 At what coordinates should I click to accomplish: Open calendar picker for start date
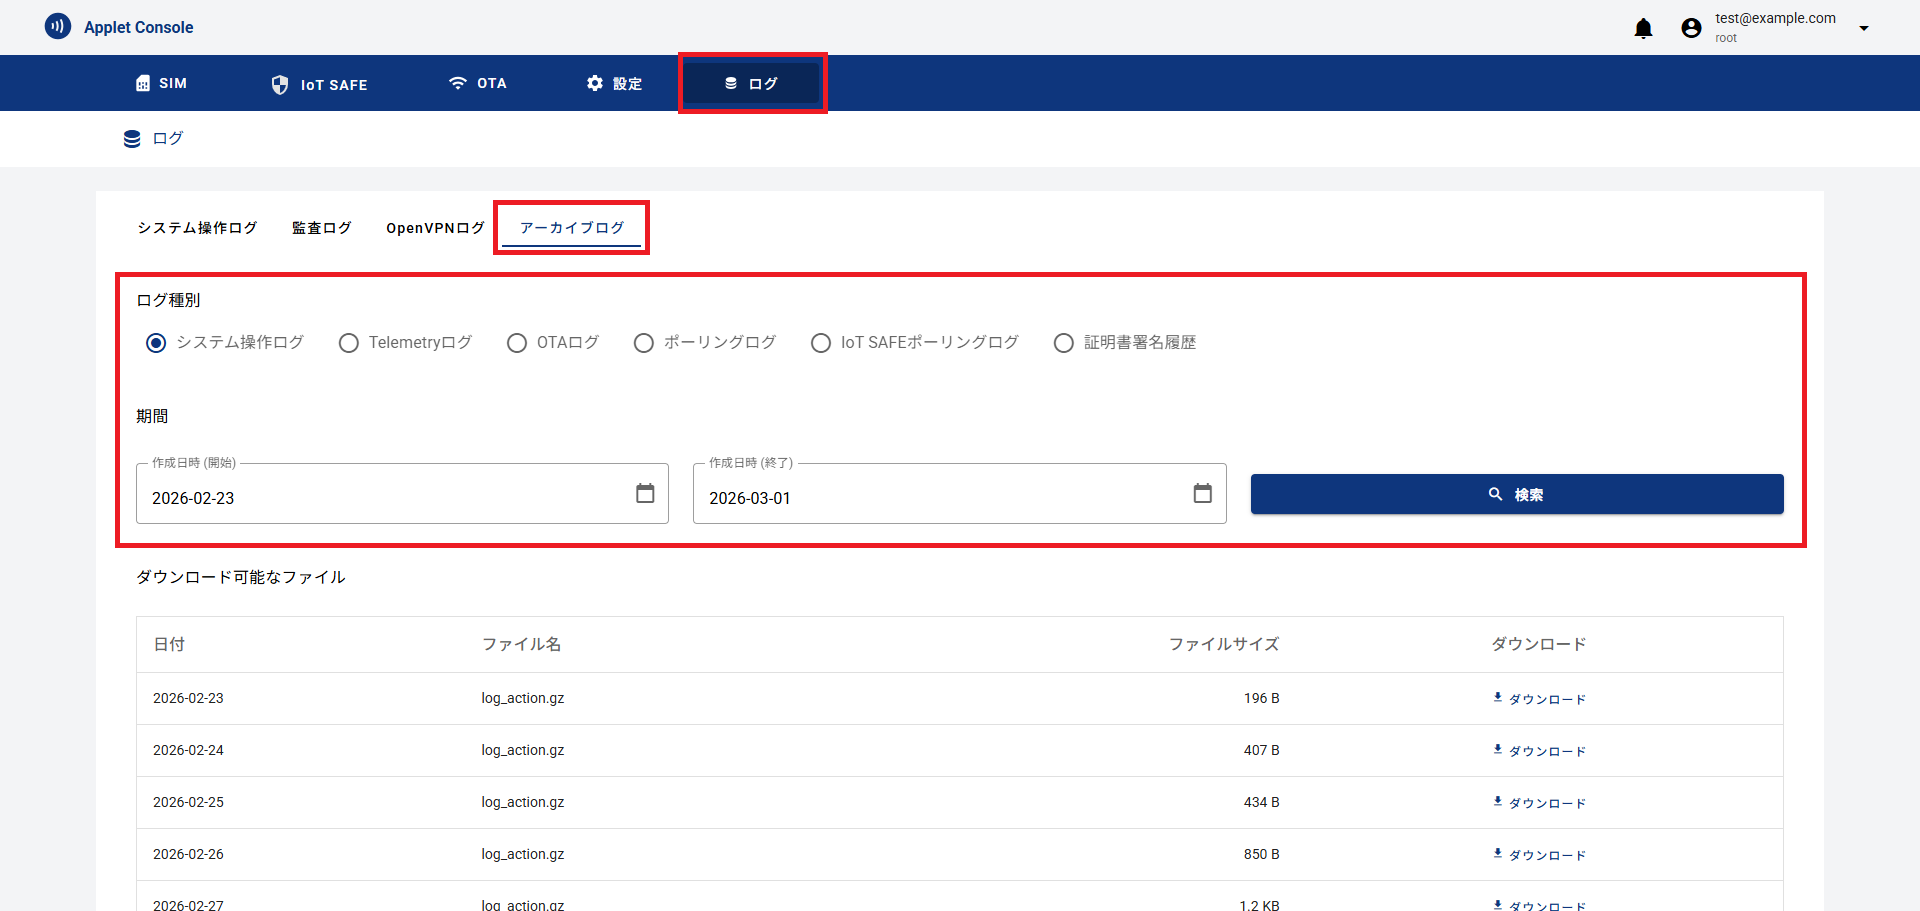coord(645,493)
